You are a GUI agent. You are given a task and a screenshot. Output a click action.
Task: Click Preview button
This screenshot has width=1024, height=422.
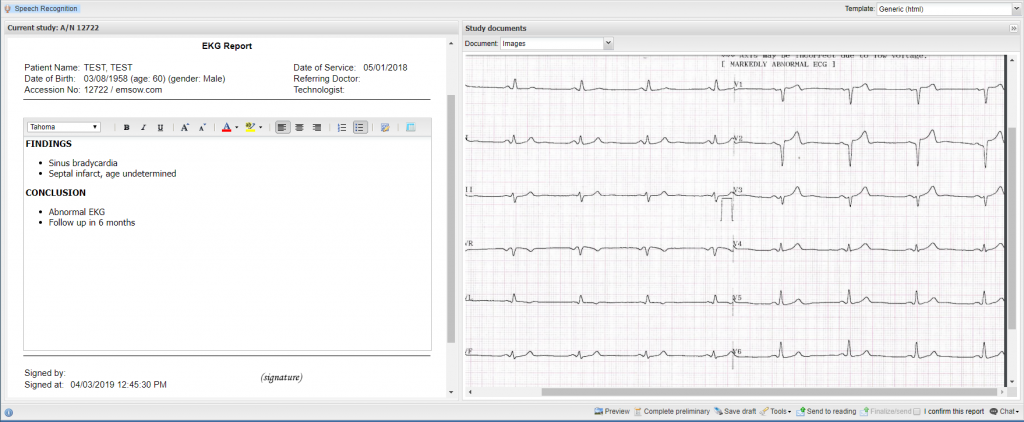click(x=611, y=412)
